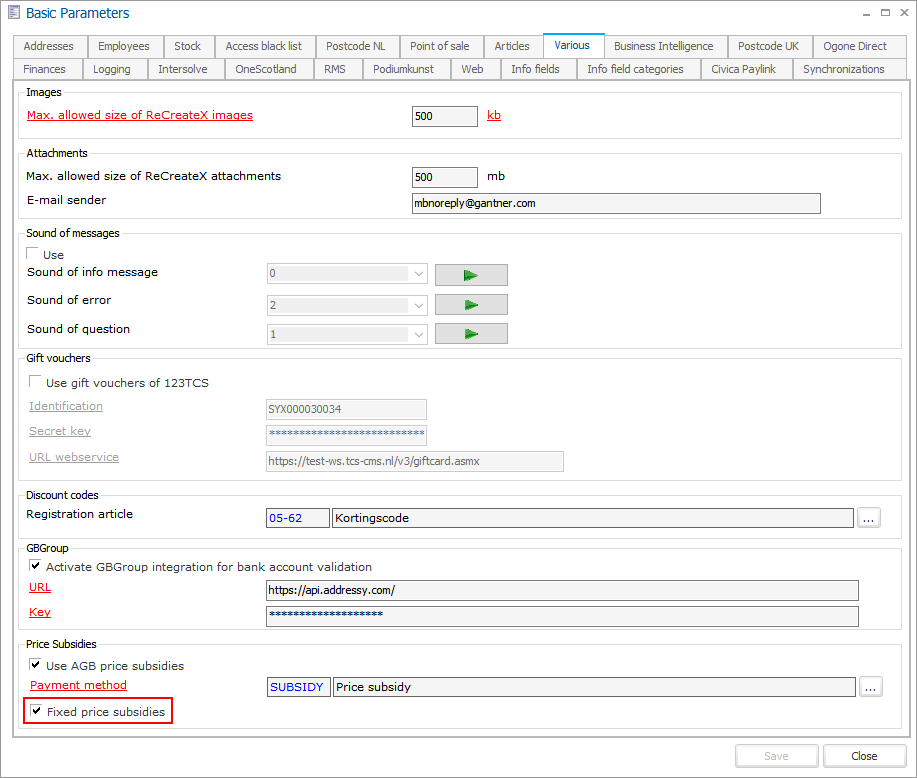The width and height of the screenshot is (917, 778).
Task: Browse for price subsidy payment method
Action: 870,687
